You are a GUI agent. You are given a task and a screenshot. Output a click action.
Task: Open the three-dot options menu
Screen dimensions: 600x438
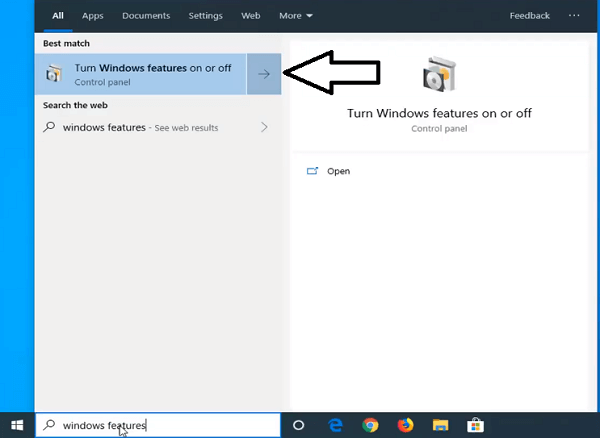(x=574, y=15)
